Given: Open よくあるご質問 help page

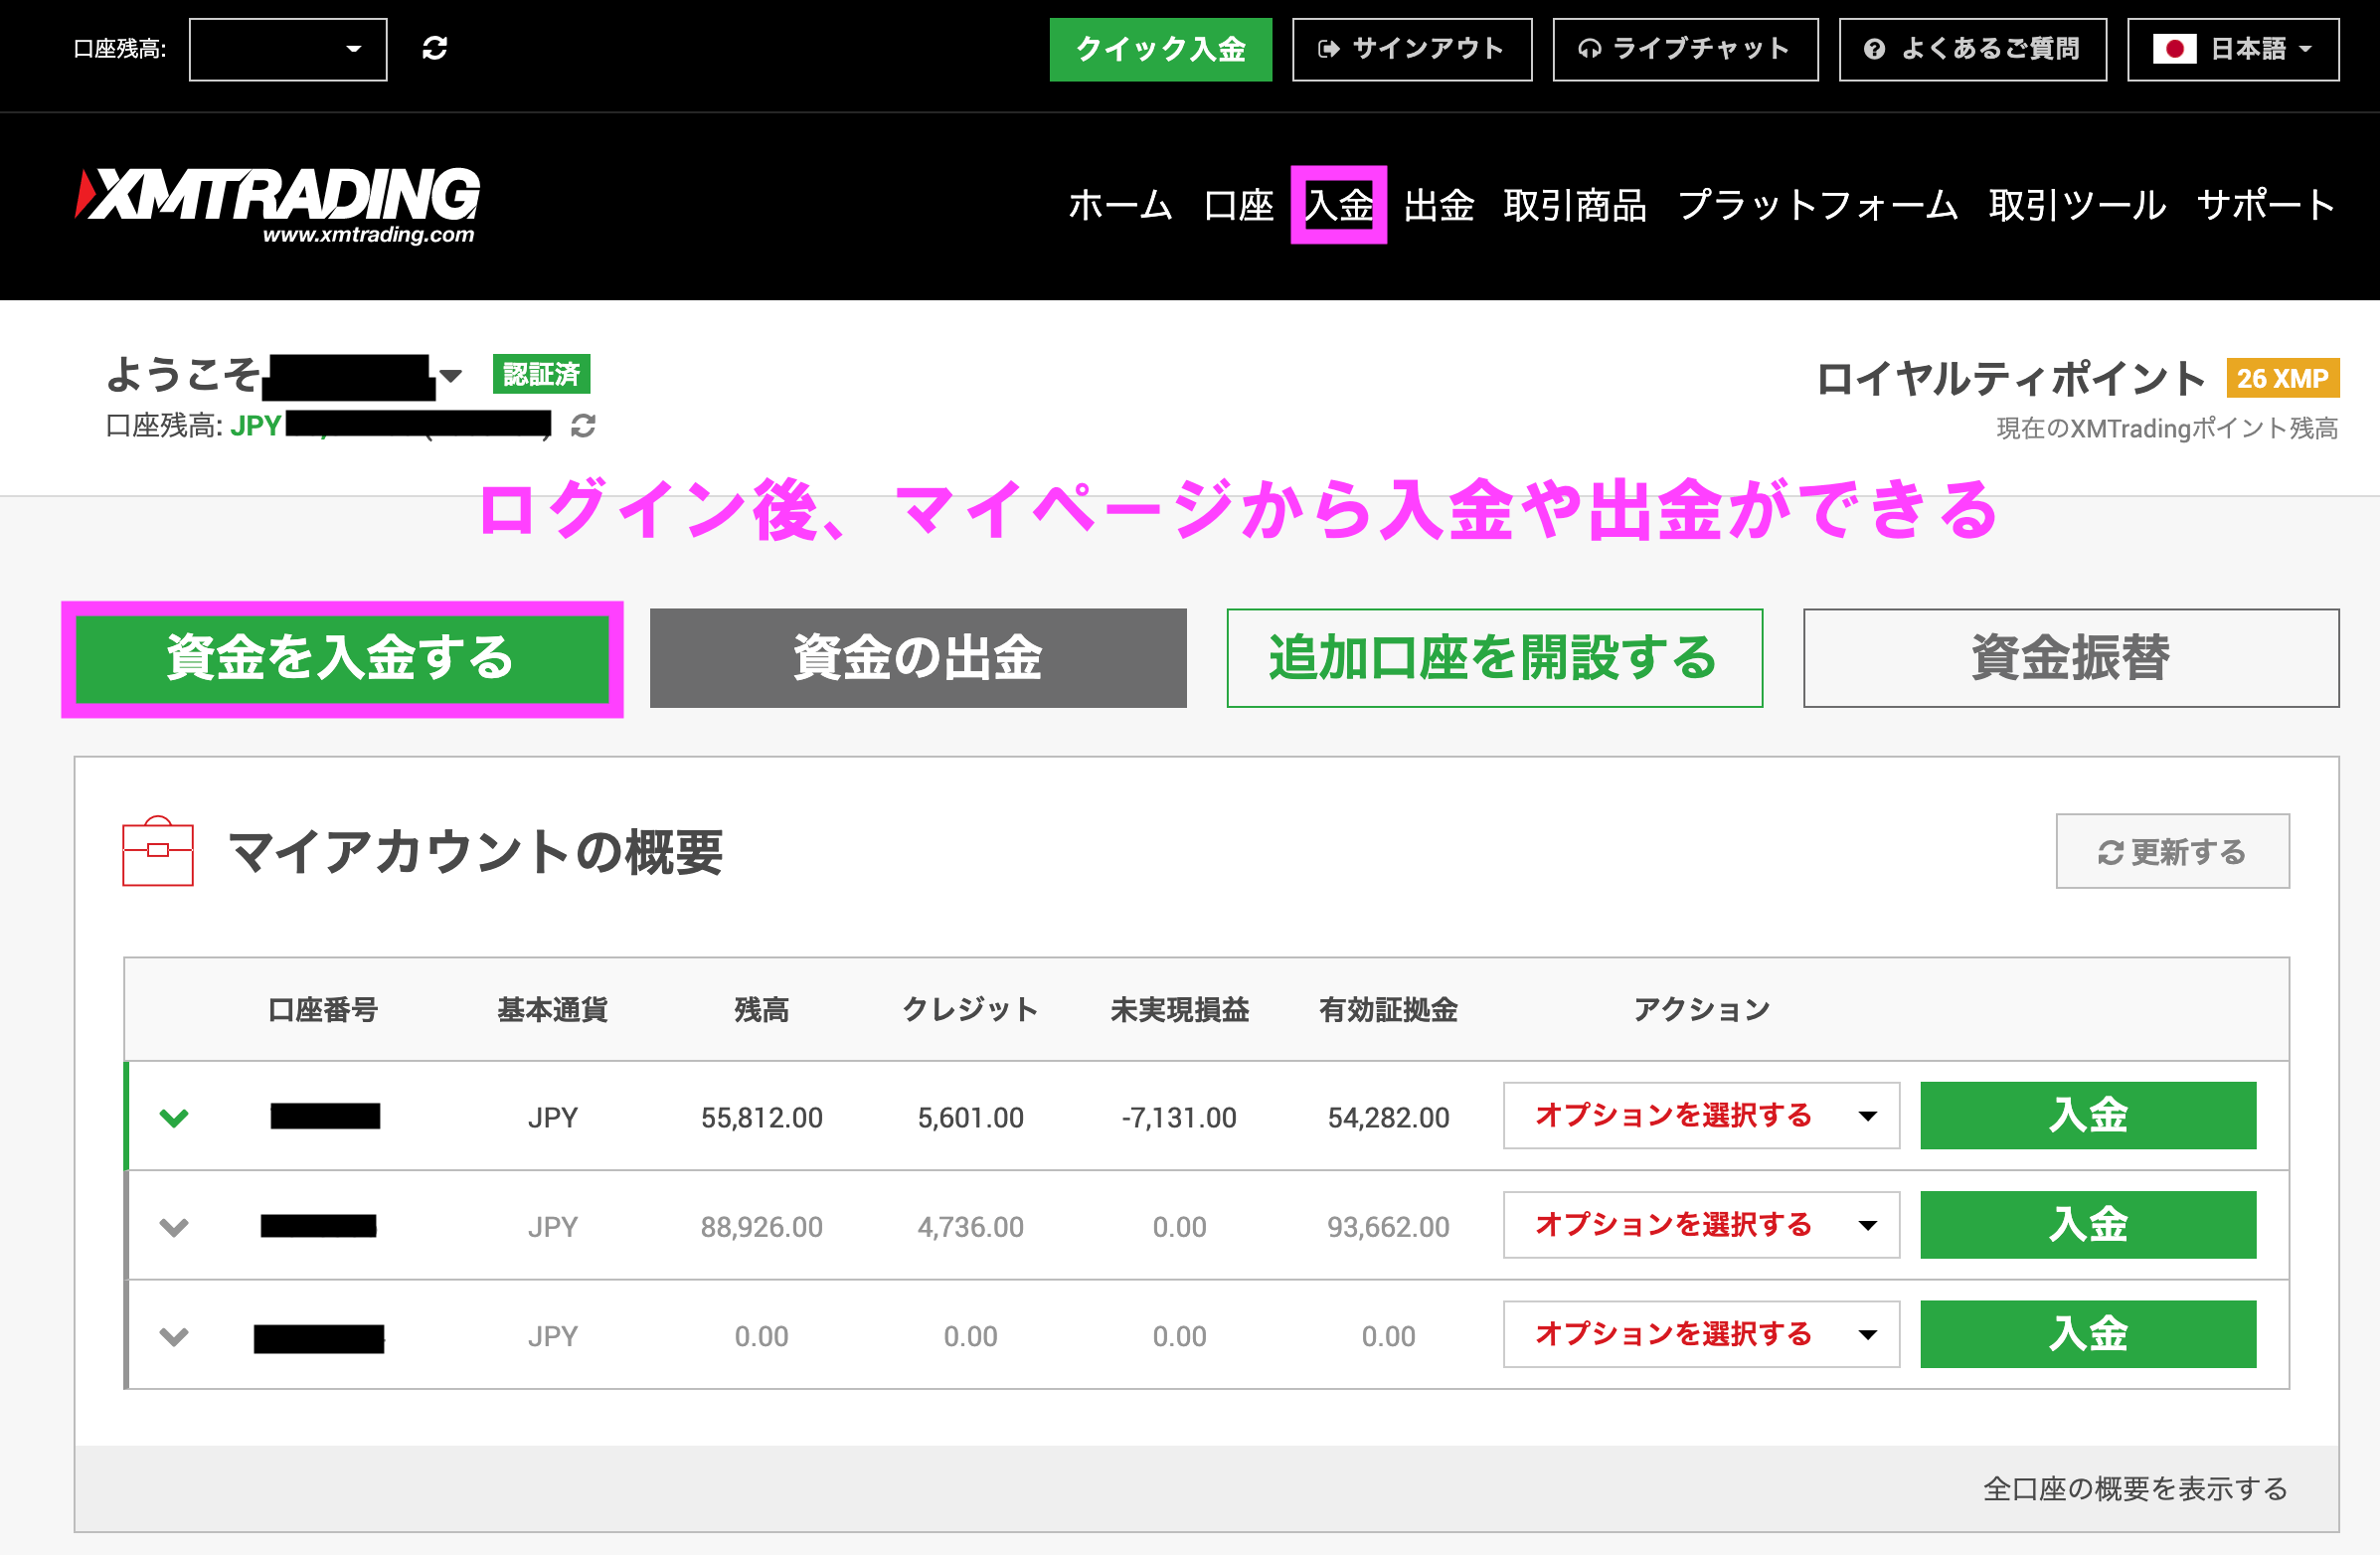Looking at the screenshot, I should click(1972, 49).
